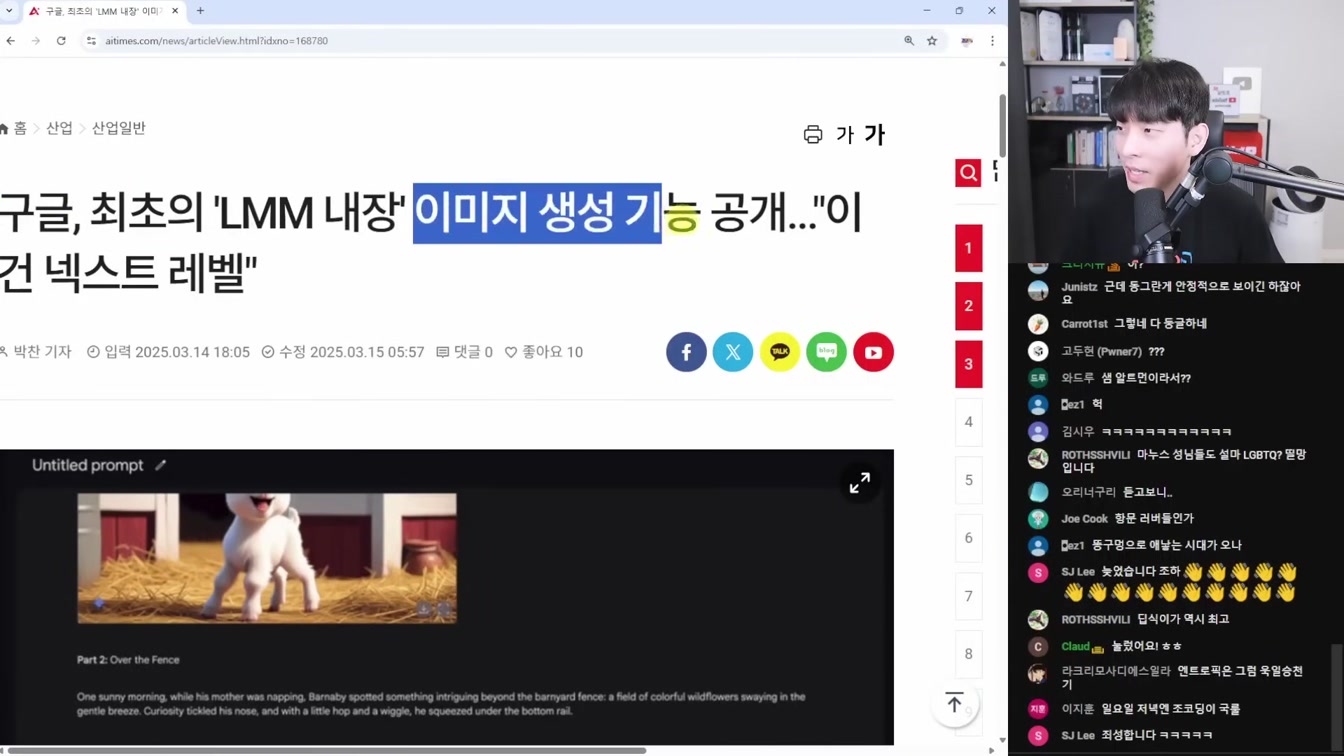Screen dimensions: 1344x756
Task: Click the home icon in breadcrumb
Action: 4,129
